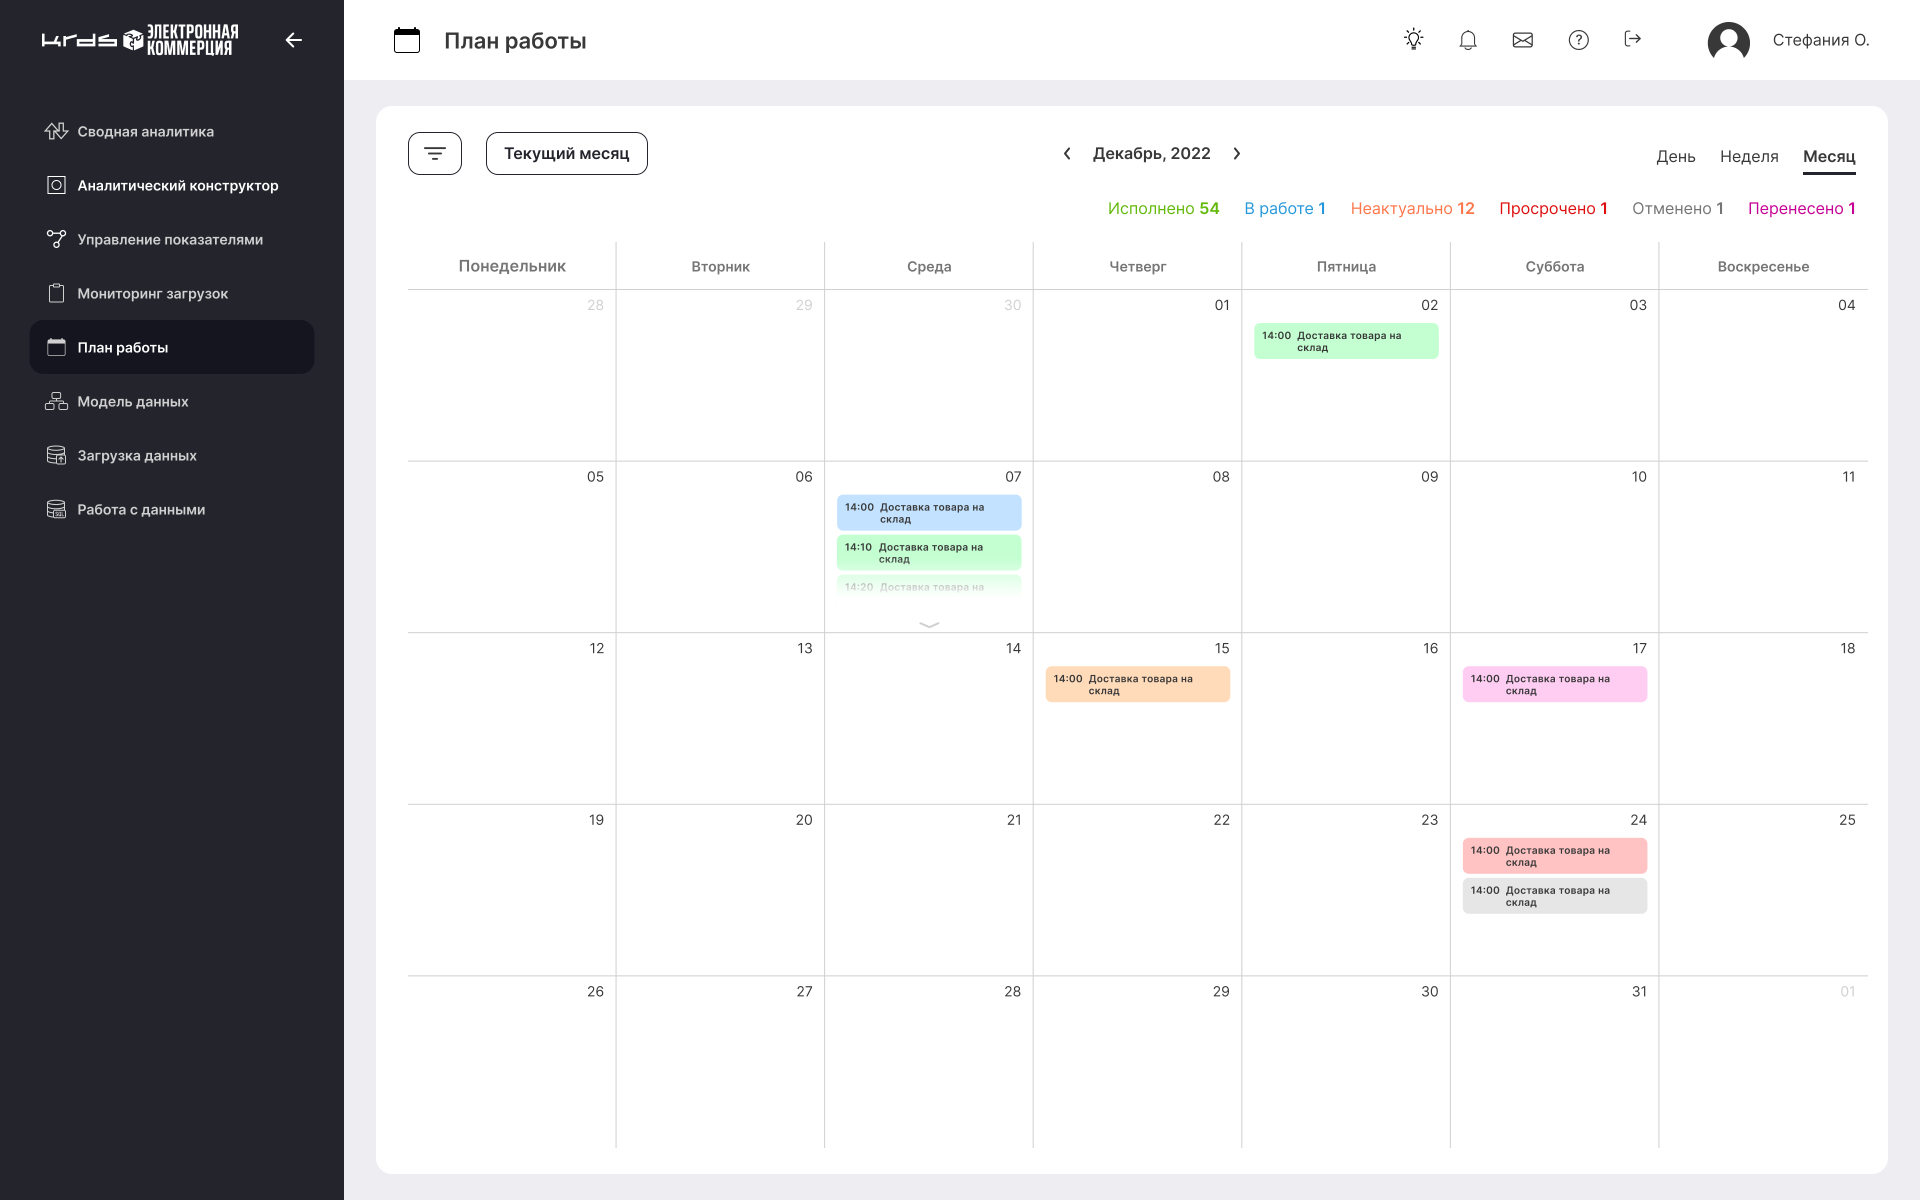Go to next month with right chevron
Image resolution: width=1920 pixels, height=1200 pixels.
coord(1237,153)
